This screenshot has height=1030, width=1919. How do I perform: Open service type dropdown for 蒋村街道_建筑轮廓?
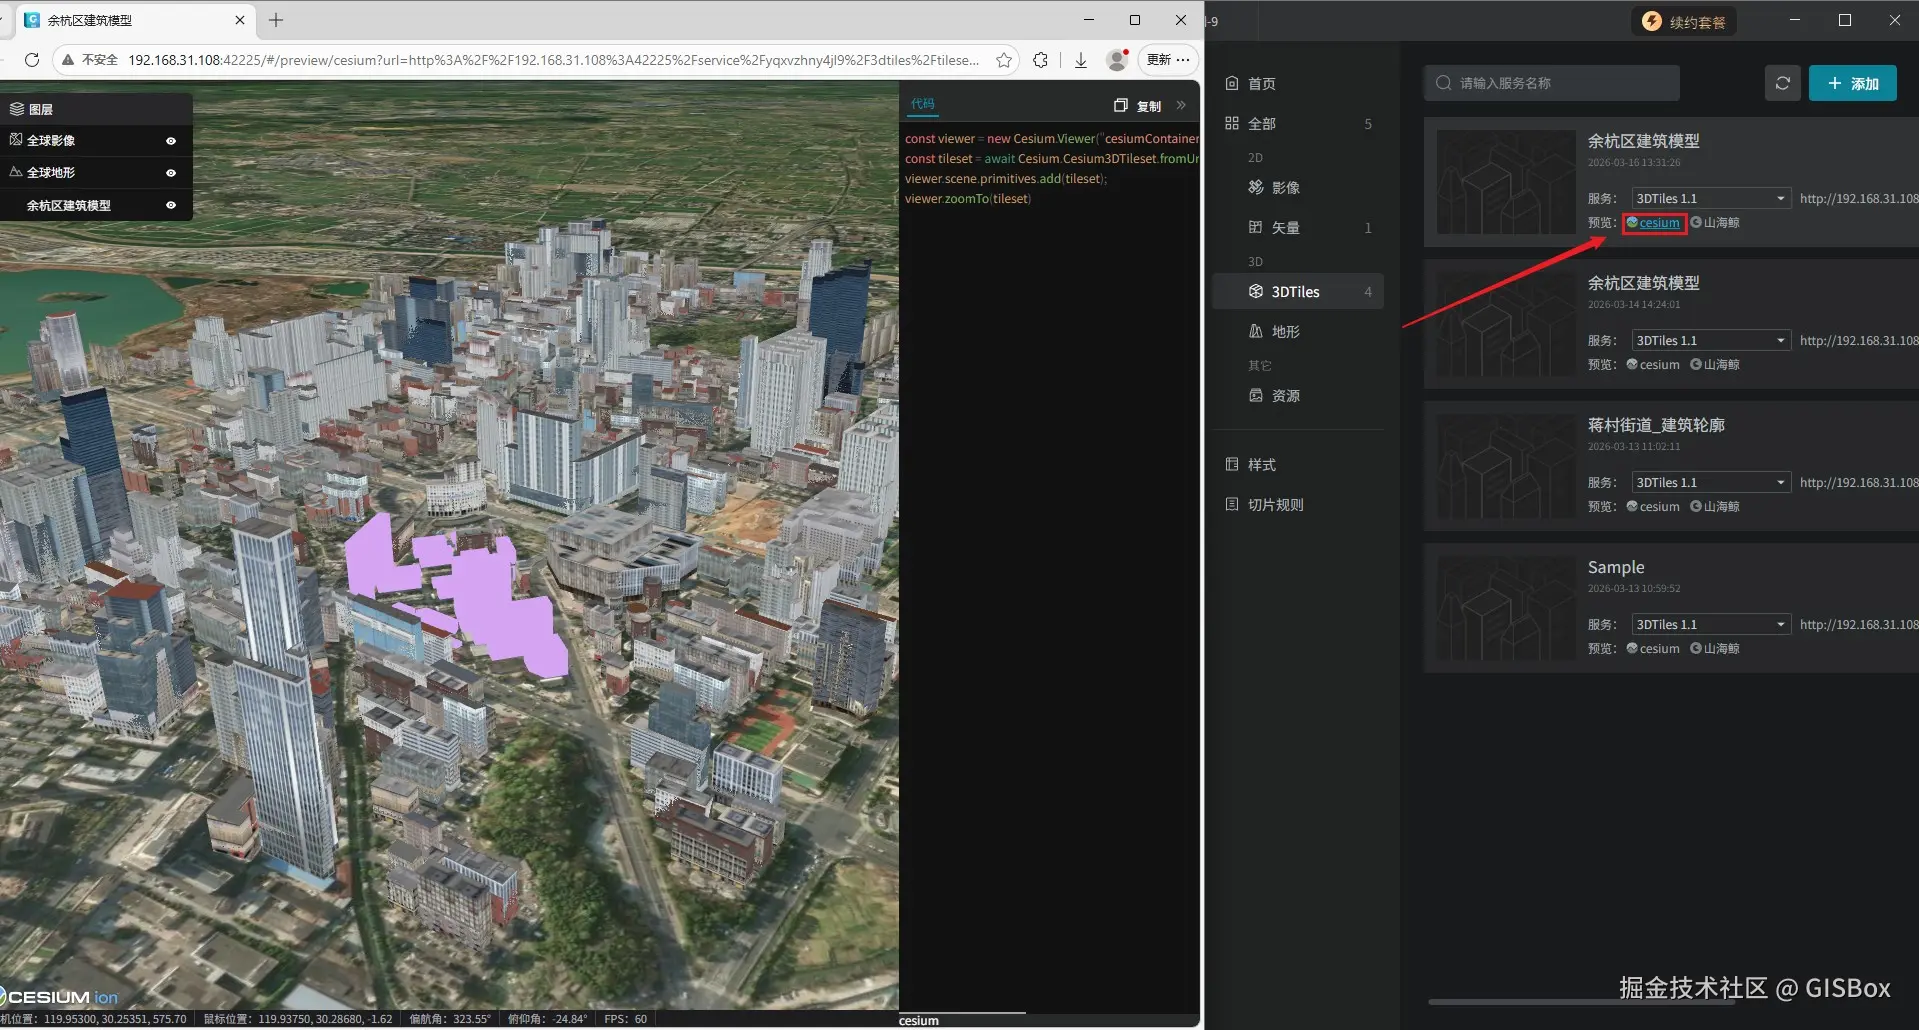coord(1710,483)
